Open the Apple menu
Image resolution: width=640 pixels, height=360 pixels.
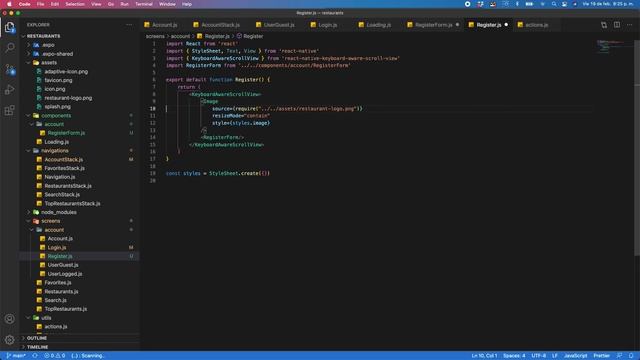[x=9, y=4]
